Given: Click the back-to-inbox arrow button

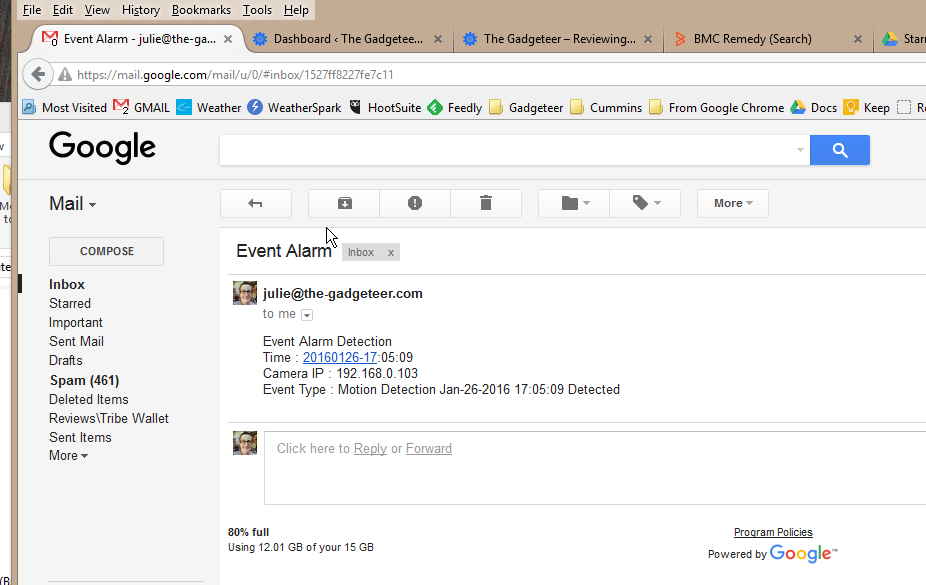Looking at the screenshot, I should point(255,203).
